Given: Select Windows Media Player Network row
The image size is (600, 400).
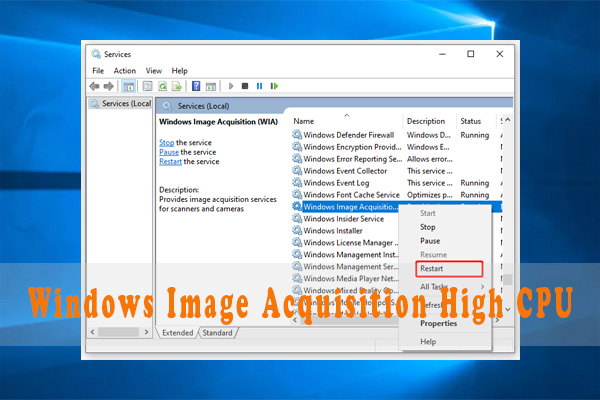Looking at the screenshot, I should tap(346, 278).
